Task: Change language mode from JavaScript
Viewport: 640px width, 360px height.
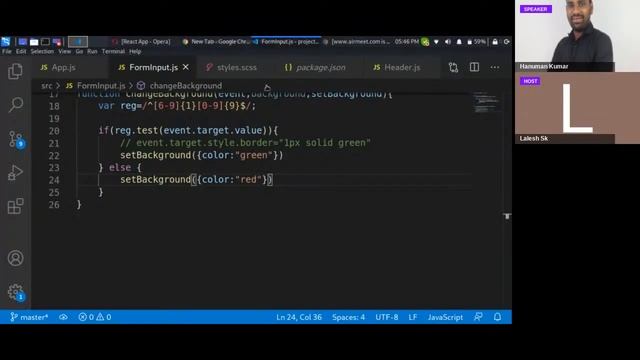Action: coord(445,317)
